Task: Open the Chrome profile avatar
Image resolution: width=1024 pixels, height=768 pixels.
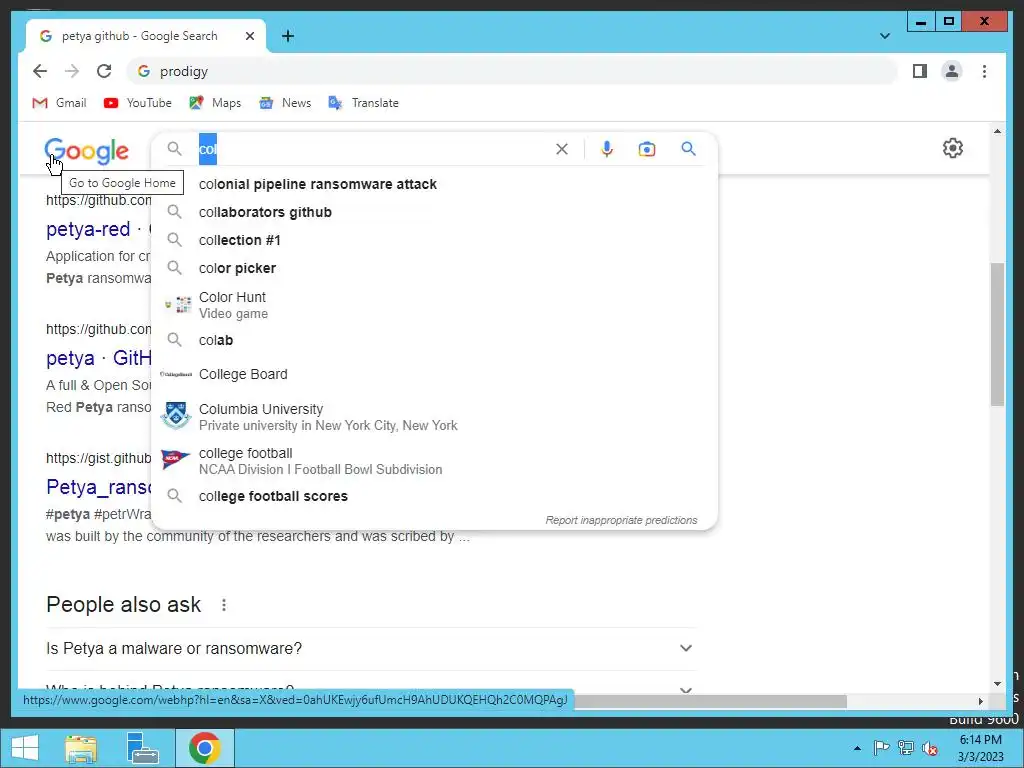Action: point(952,71)
